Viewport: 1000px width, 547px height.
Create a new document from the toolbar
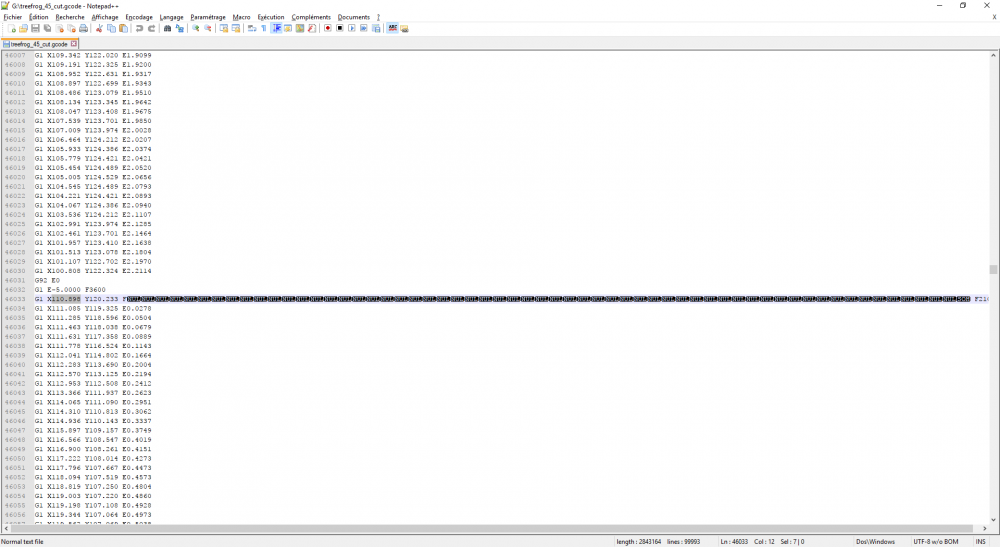11,28
